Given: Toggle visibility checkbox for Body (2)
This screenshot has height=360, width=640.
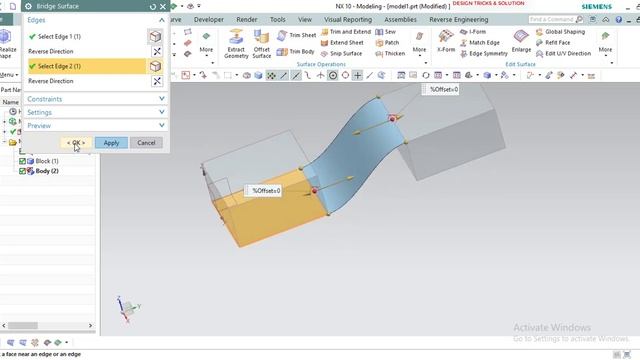Looking at the screenshot, I should (22, 171).
